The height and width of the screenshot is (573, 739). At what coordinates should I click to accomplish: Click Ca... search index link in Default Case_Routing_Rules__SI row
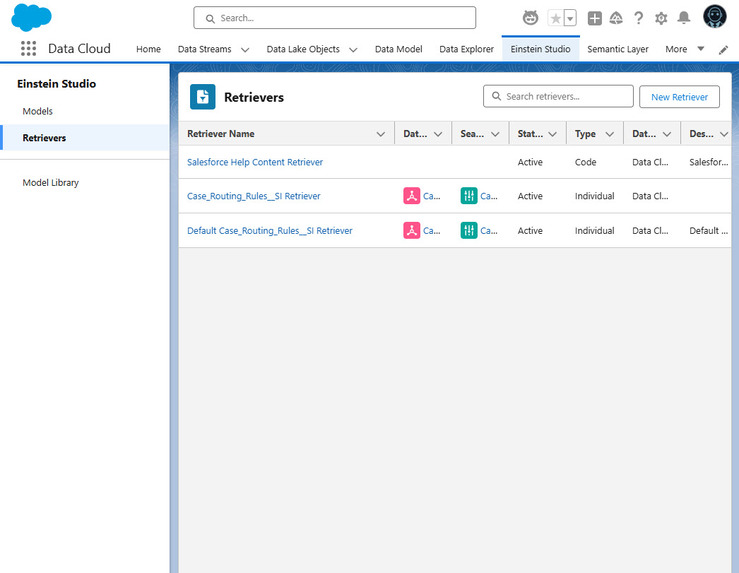tap(489, 230)
